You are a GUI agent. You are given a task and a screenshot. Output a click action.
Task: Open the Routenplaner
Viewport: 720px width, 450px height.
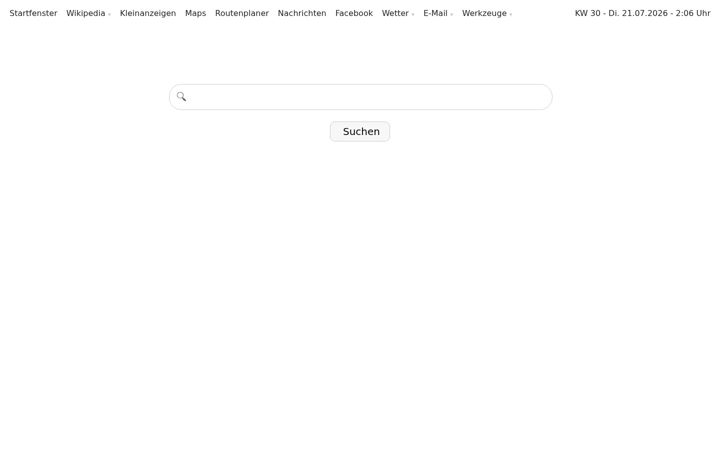tap(242, 13)
